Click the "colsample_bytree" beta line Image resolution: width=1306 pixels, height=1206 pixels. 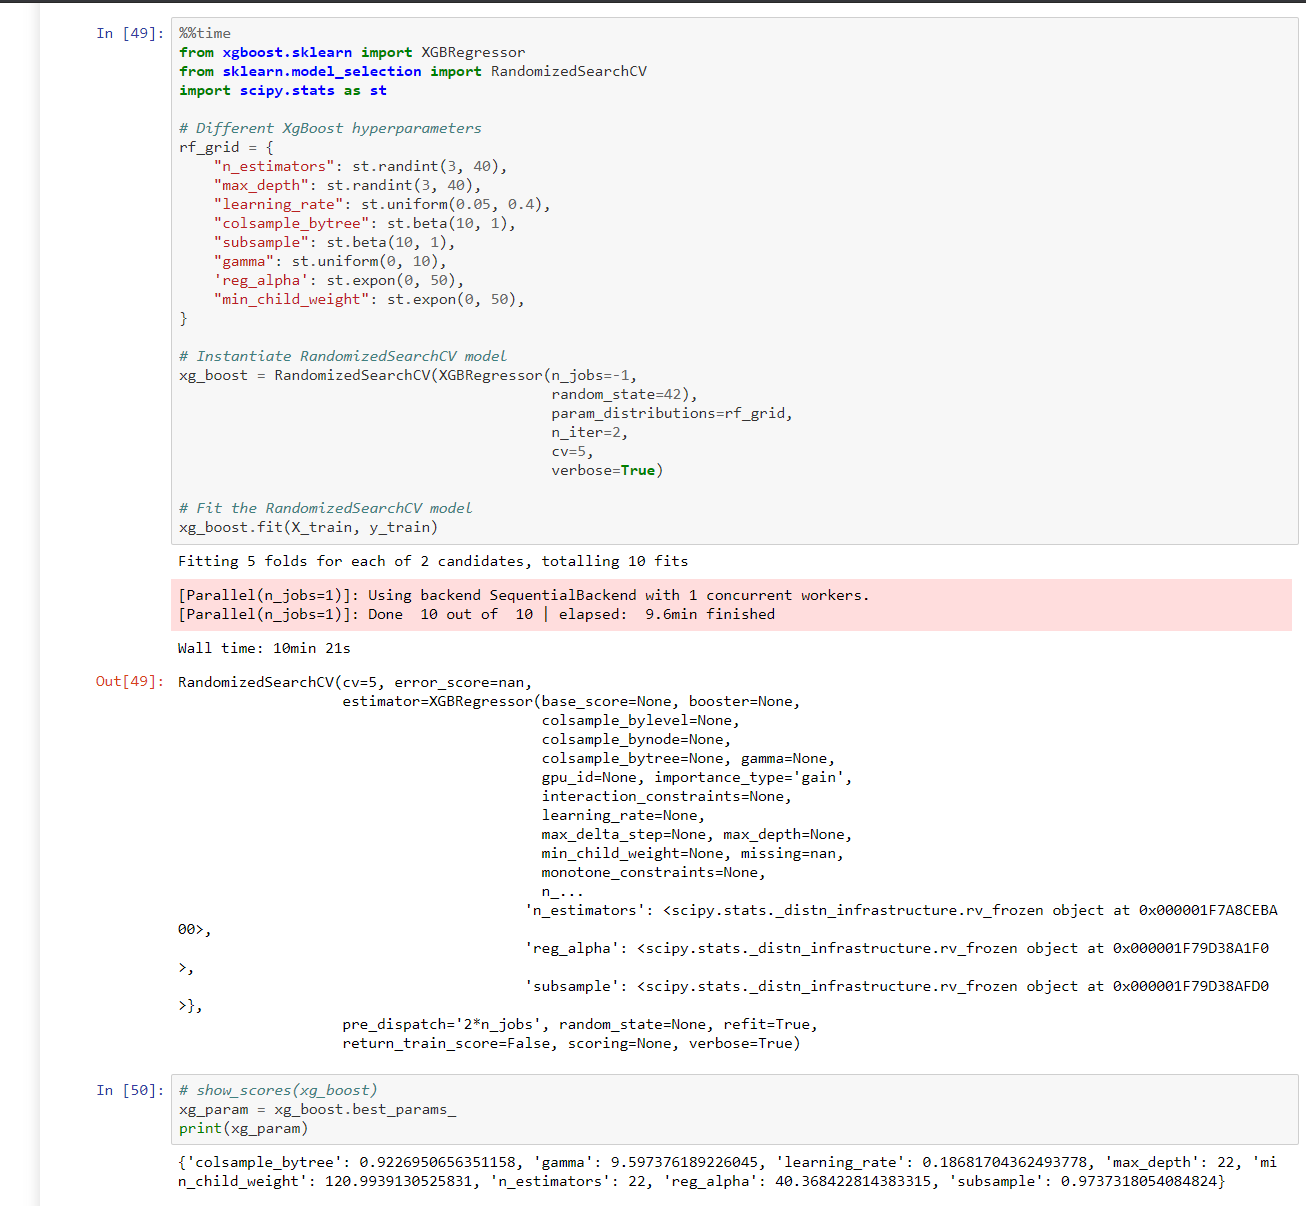click(365, 223)
